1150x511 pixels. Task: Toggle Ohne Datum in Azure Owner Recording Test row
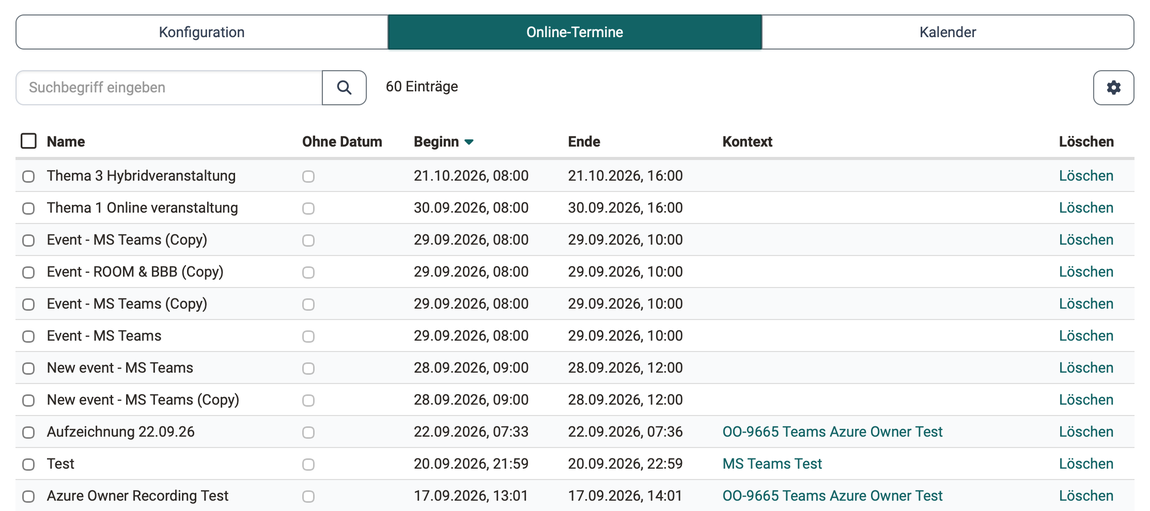point(308,496)
